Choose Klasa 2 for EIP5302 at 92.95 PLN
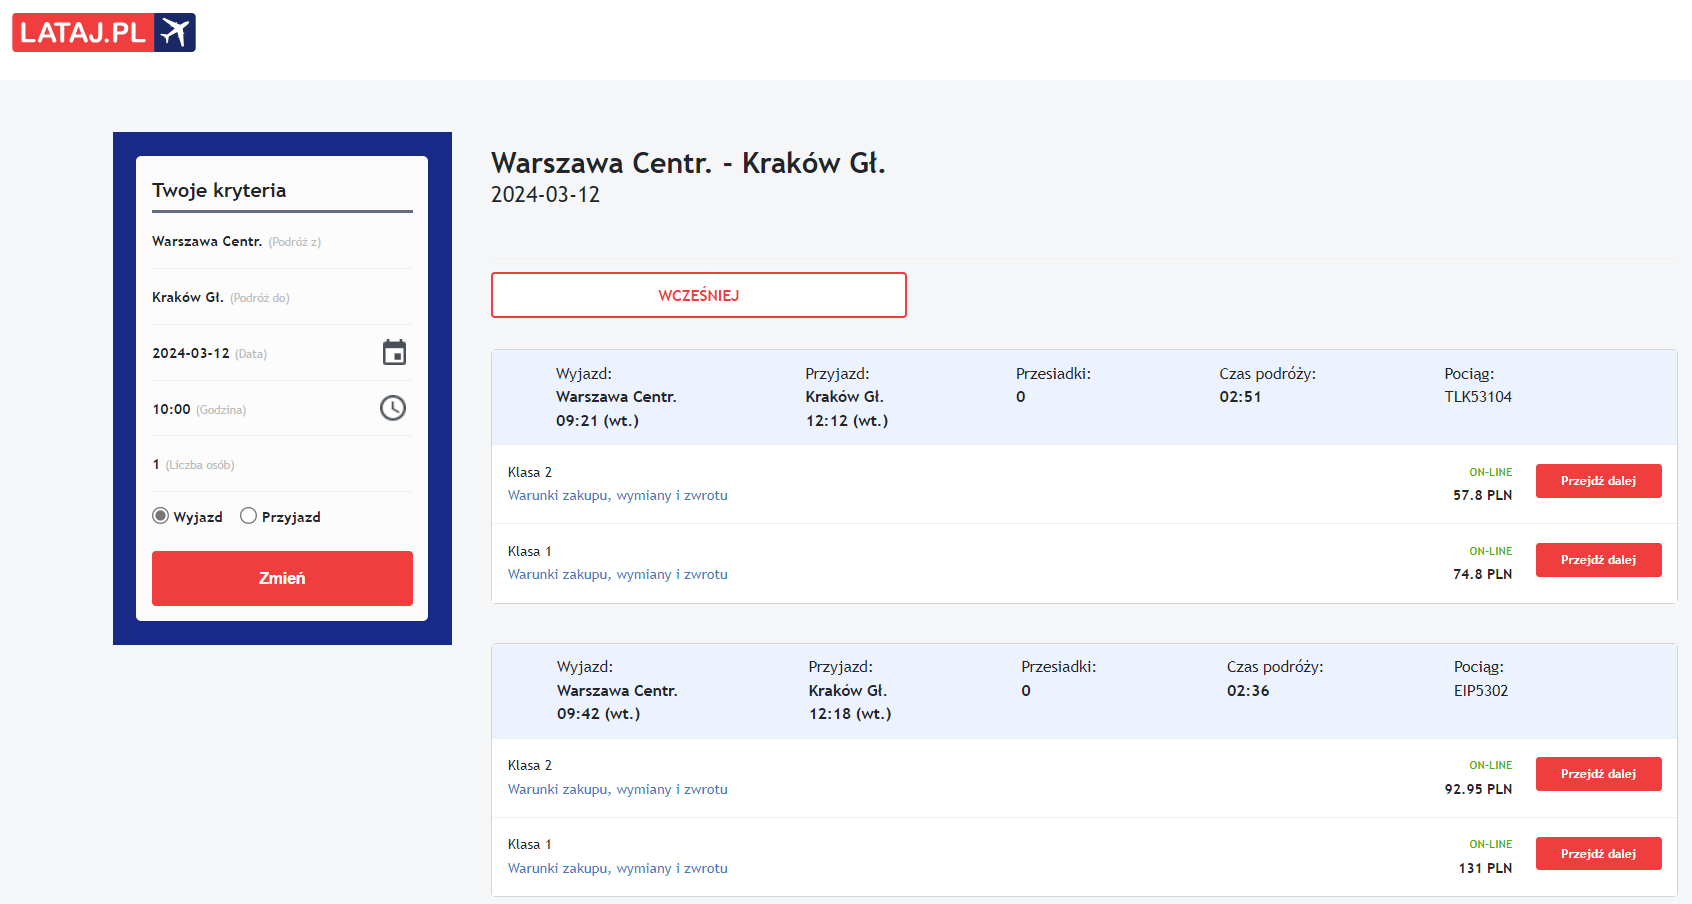 click(x=1598, y=774)
